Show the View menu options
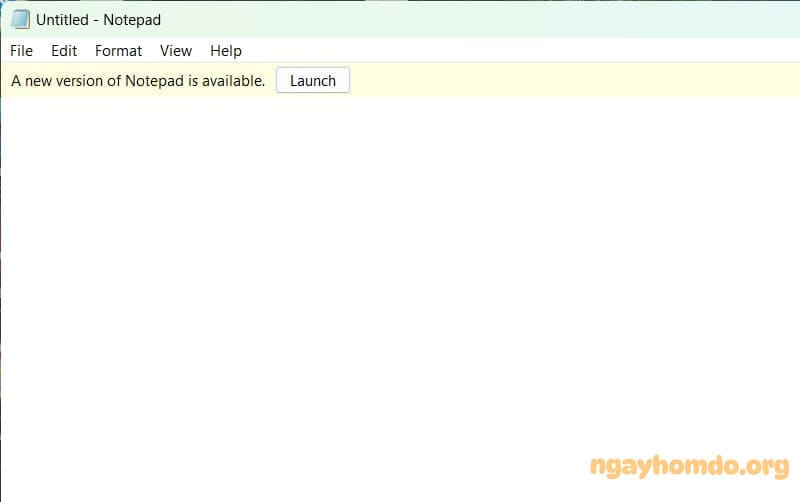The width and height of the screenshot is (800, 502). (x=176, y=51)
